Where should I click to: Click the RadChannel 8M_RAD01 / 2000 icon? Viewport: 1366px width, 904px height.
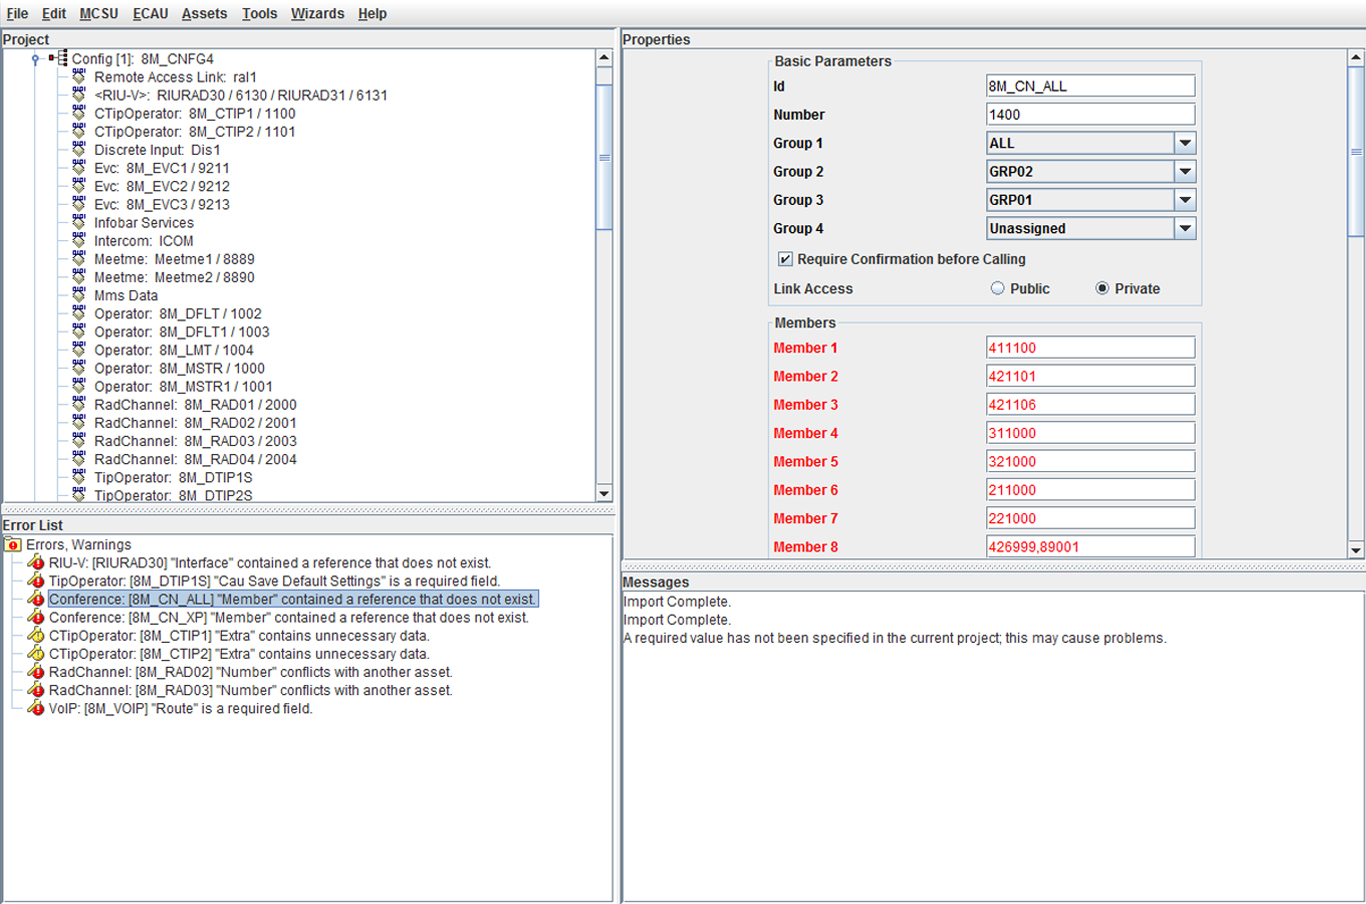click(x=79, y=404)
